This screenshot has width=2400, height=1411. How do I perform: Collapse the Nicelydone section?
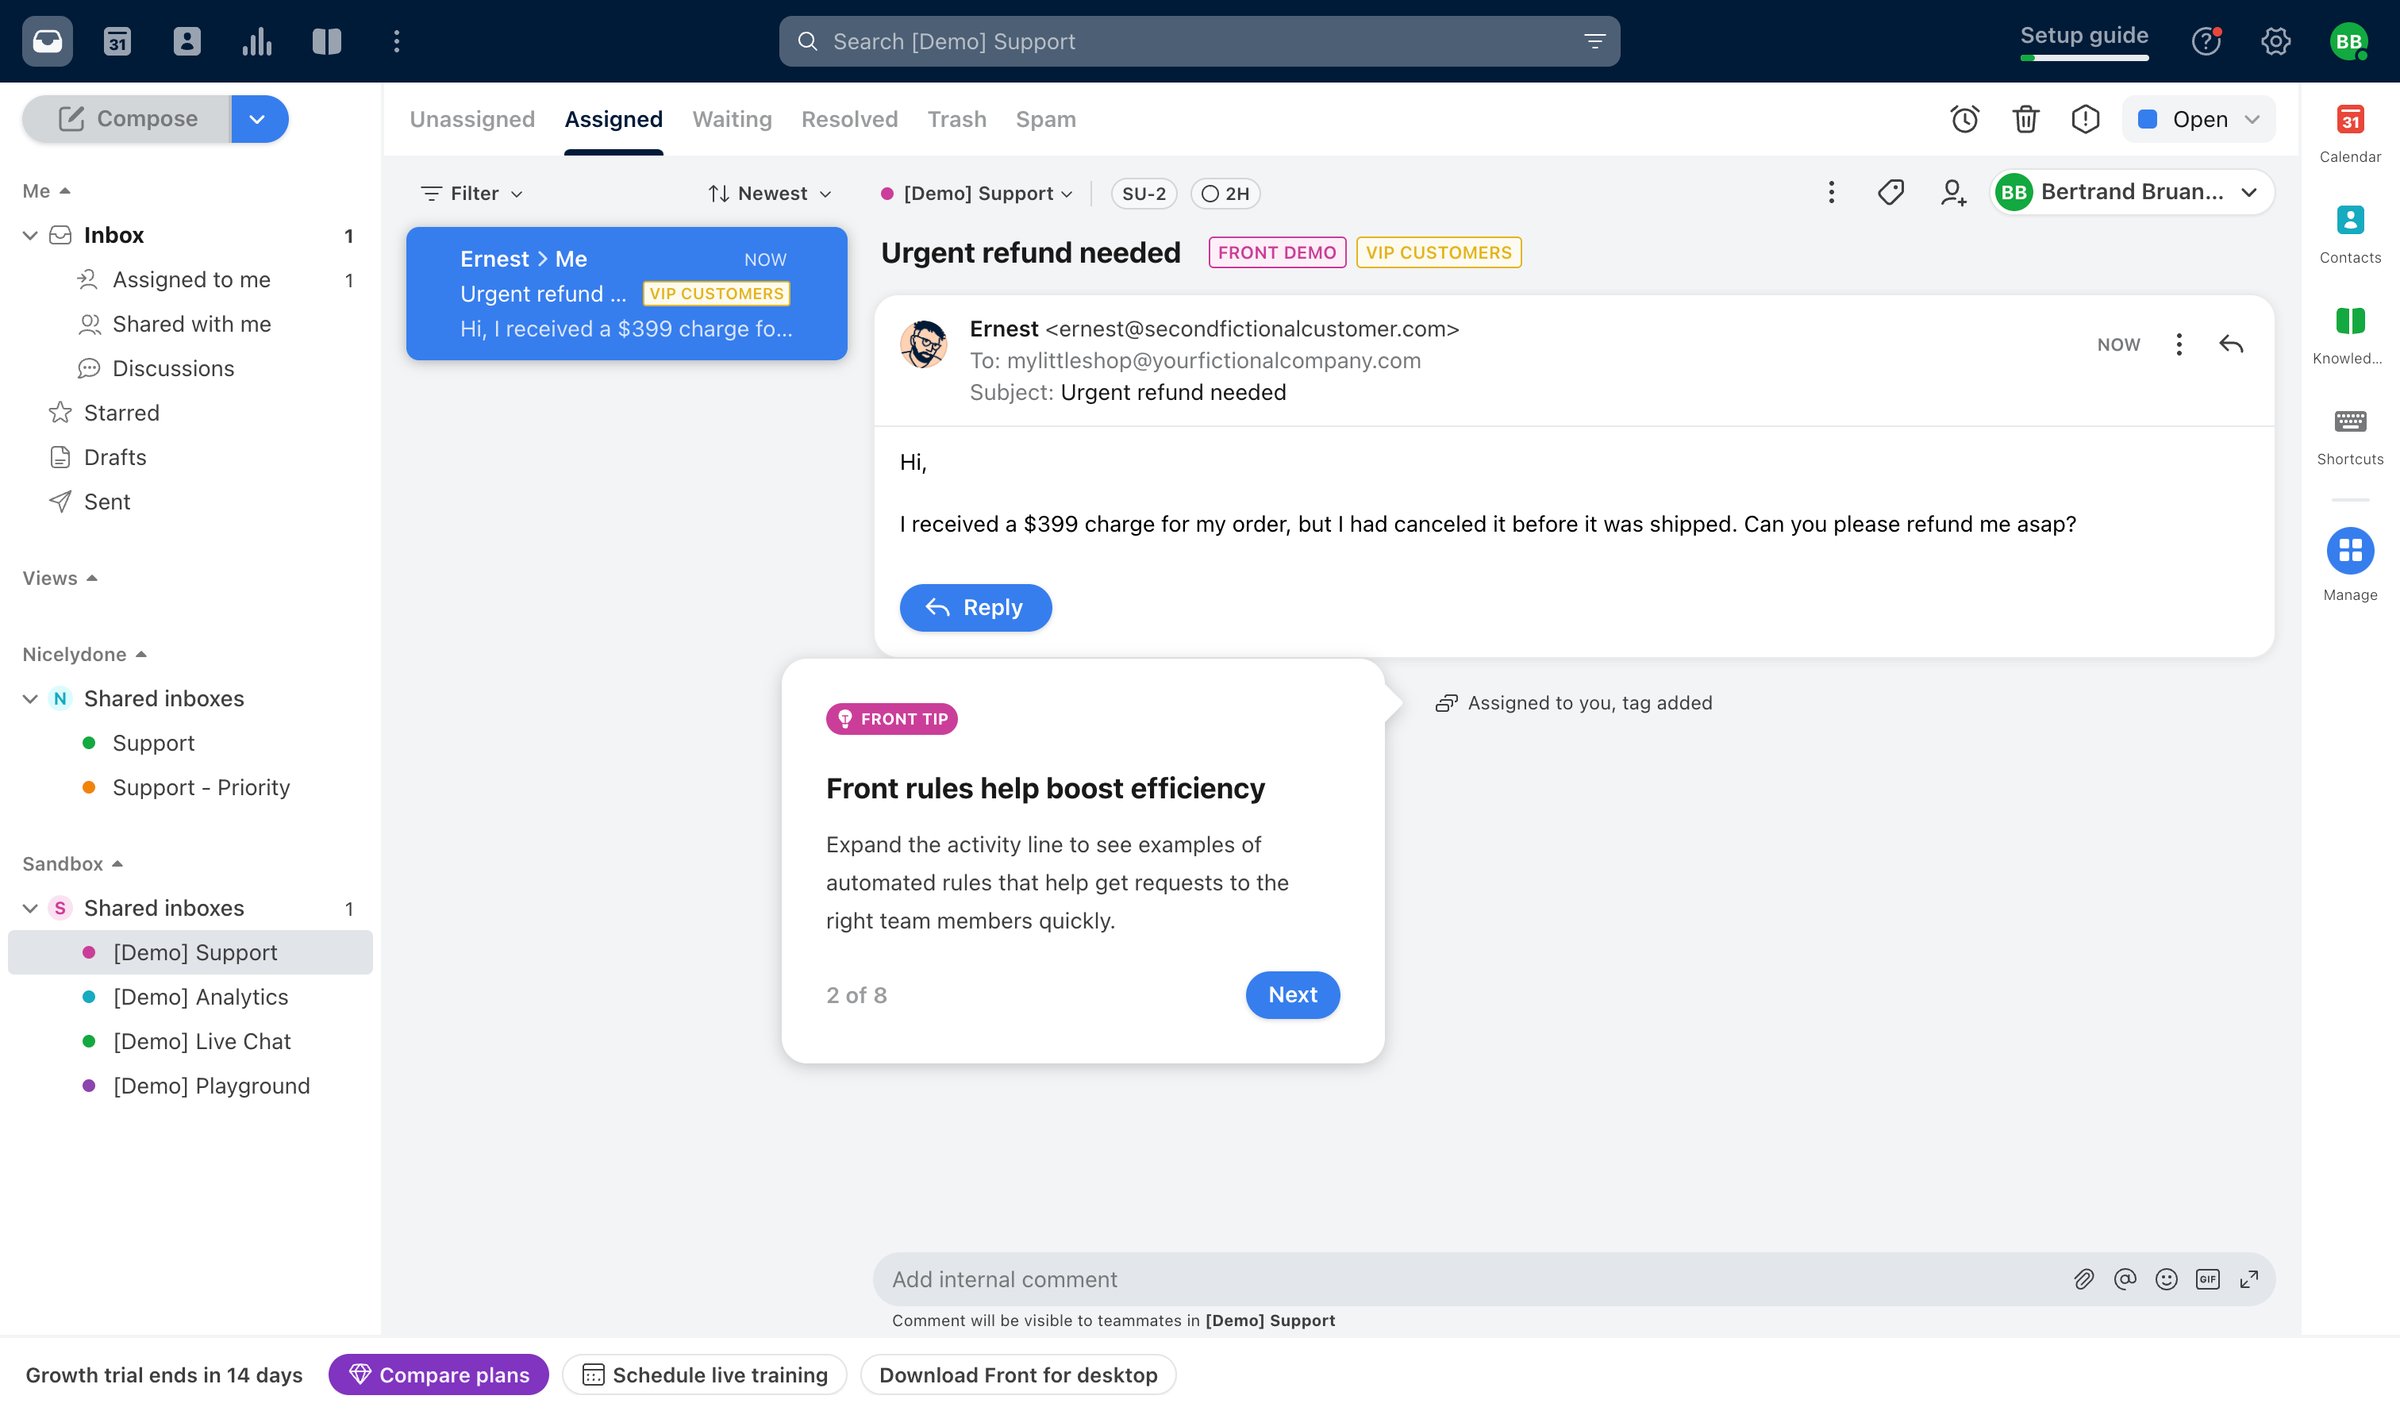85,654
